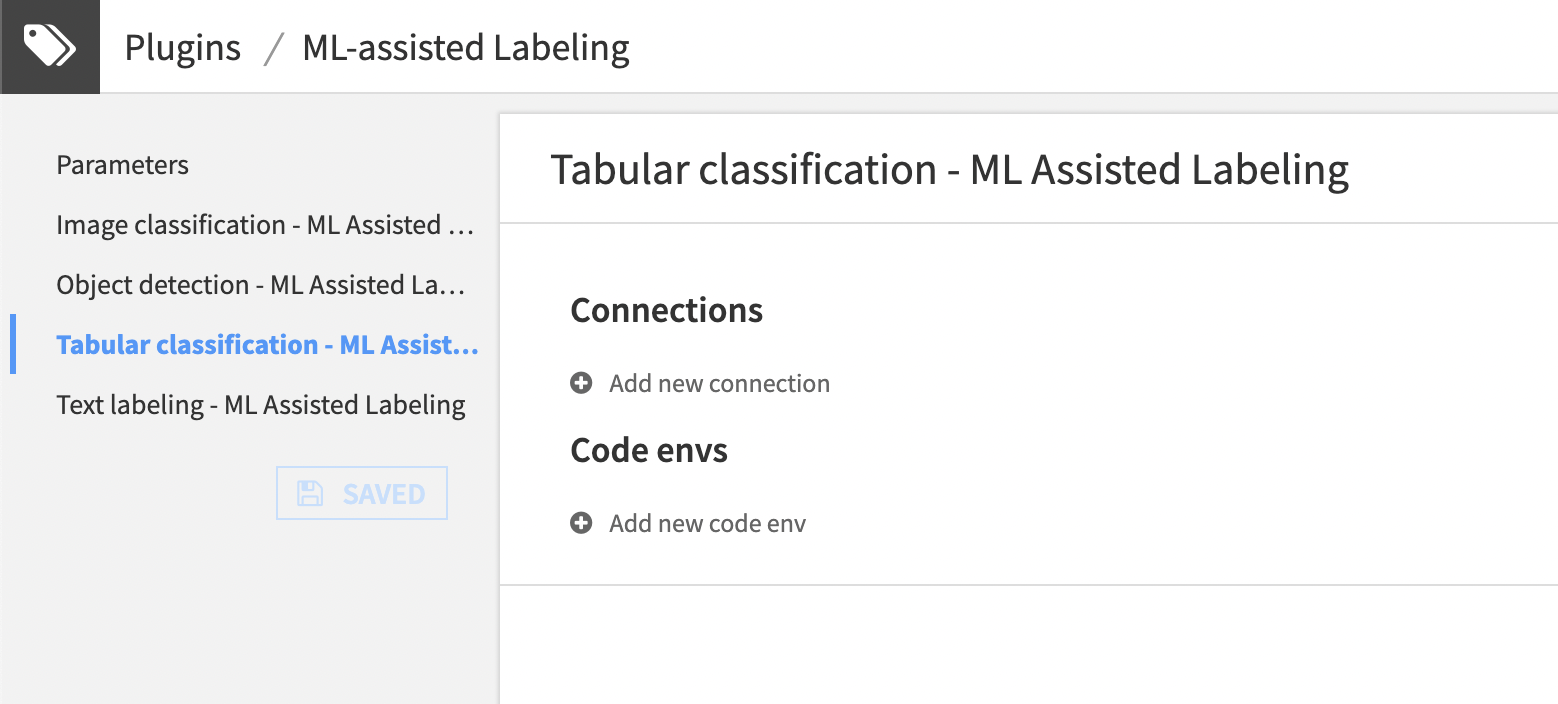1558x704 pixels.
Task: Add a new connection
Action: [719, 383]
